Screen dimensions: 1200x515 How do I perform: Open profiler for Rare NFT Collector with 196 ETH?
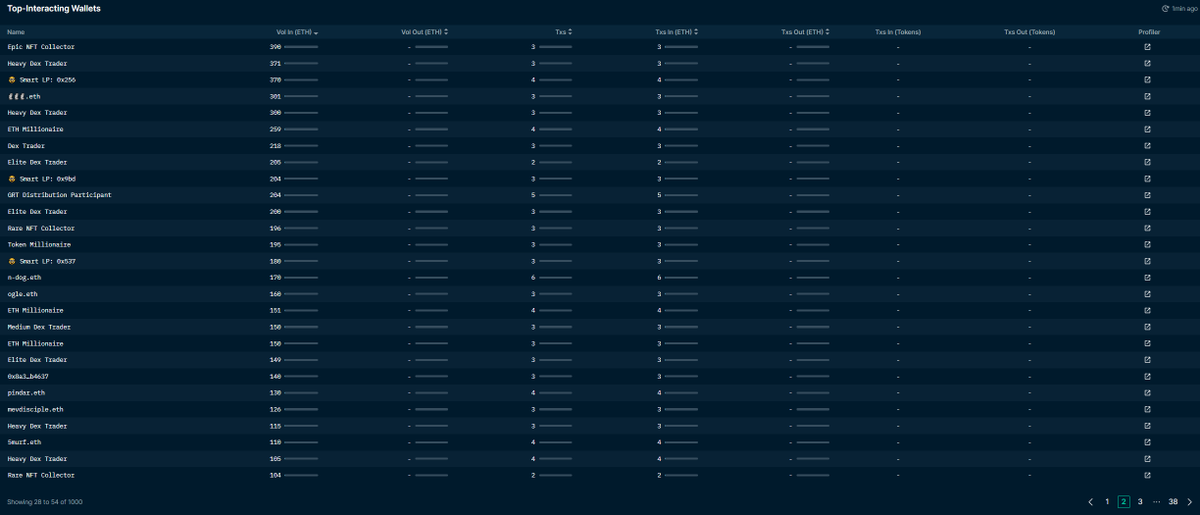(x=1147, y=228)
